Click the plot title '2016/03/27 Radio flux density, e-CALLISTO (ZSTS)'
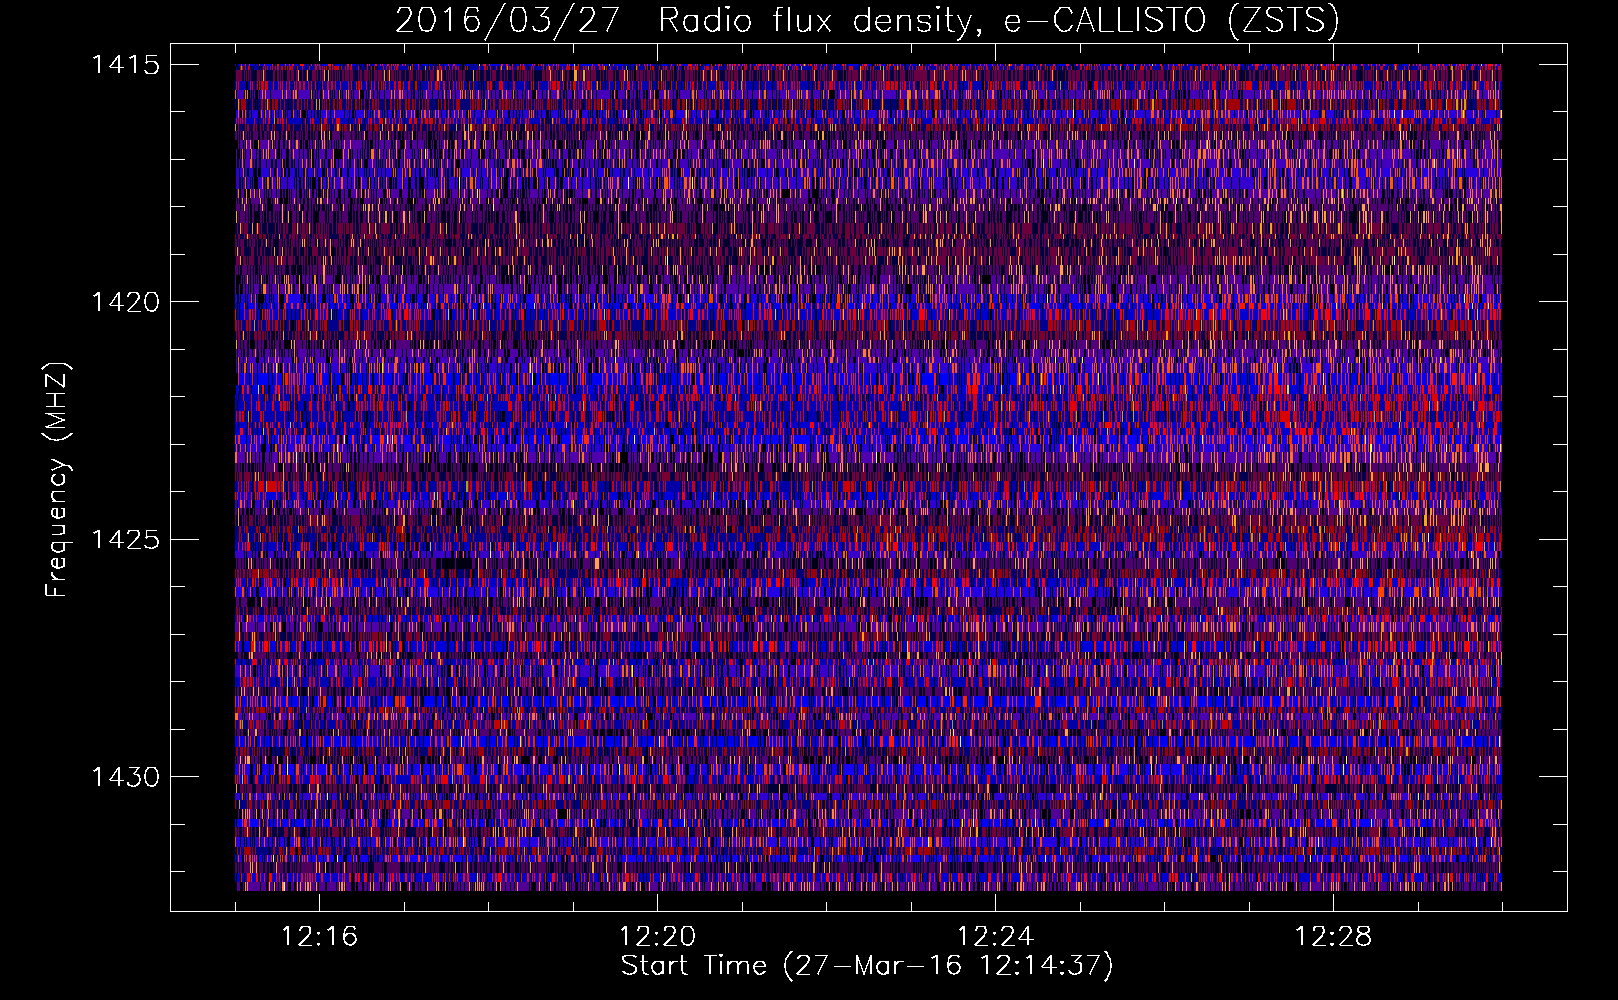This screenshot has width=1618, height=1000. click(x=867, y=20)
